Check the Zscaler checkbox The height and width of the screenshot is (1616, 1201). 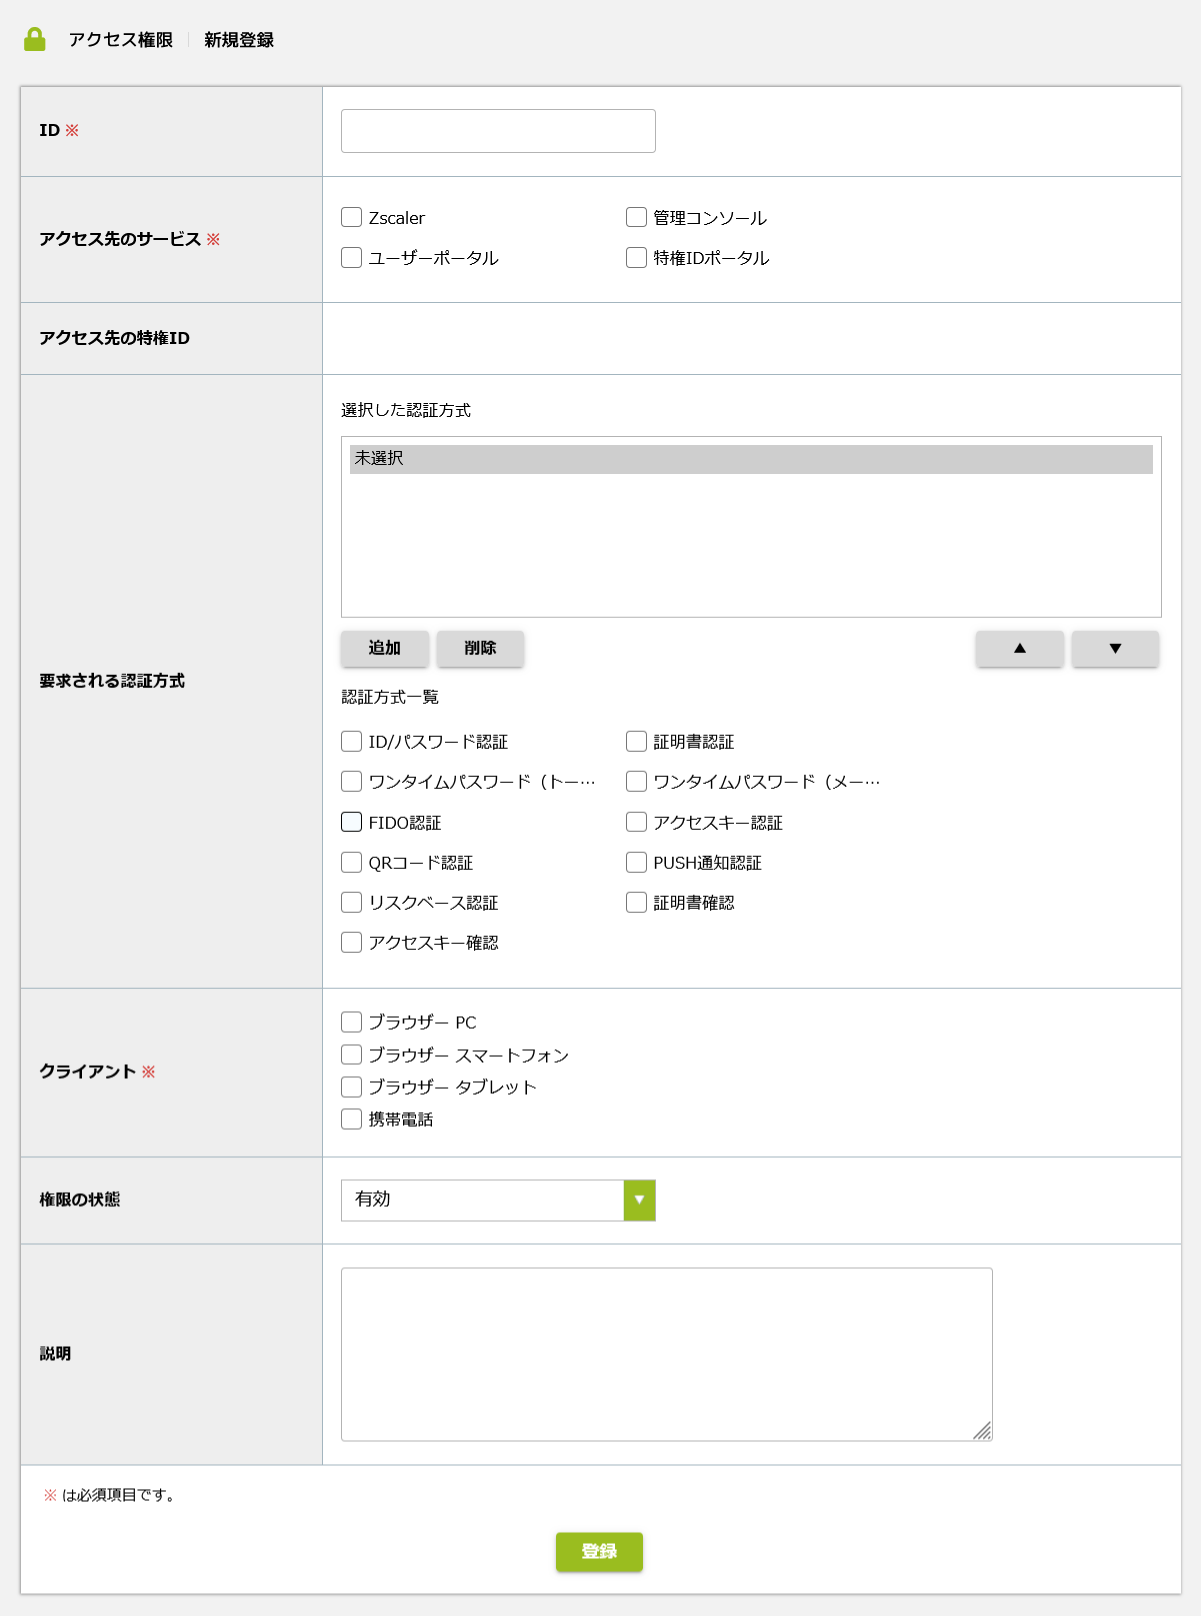tap(351, 217)
